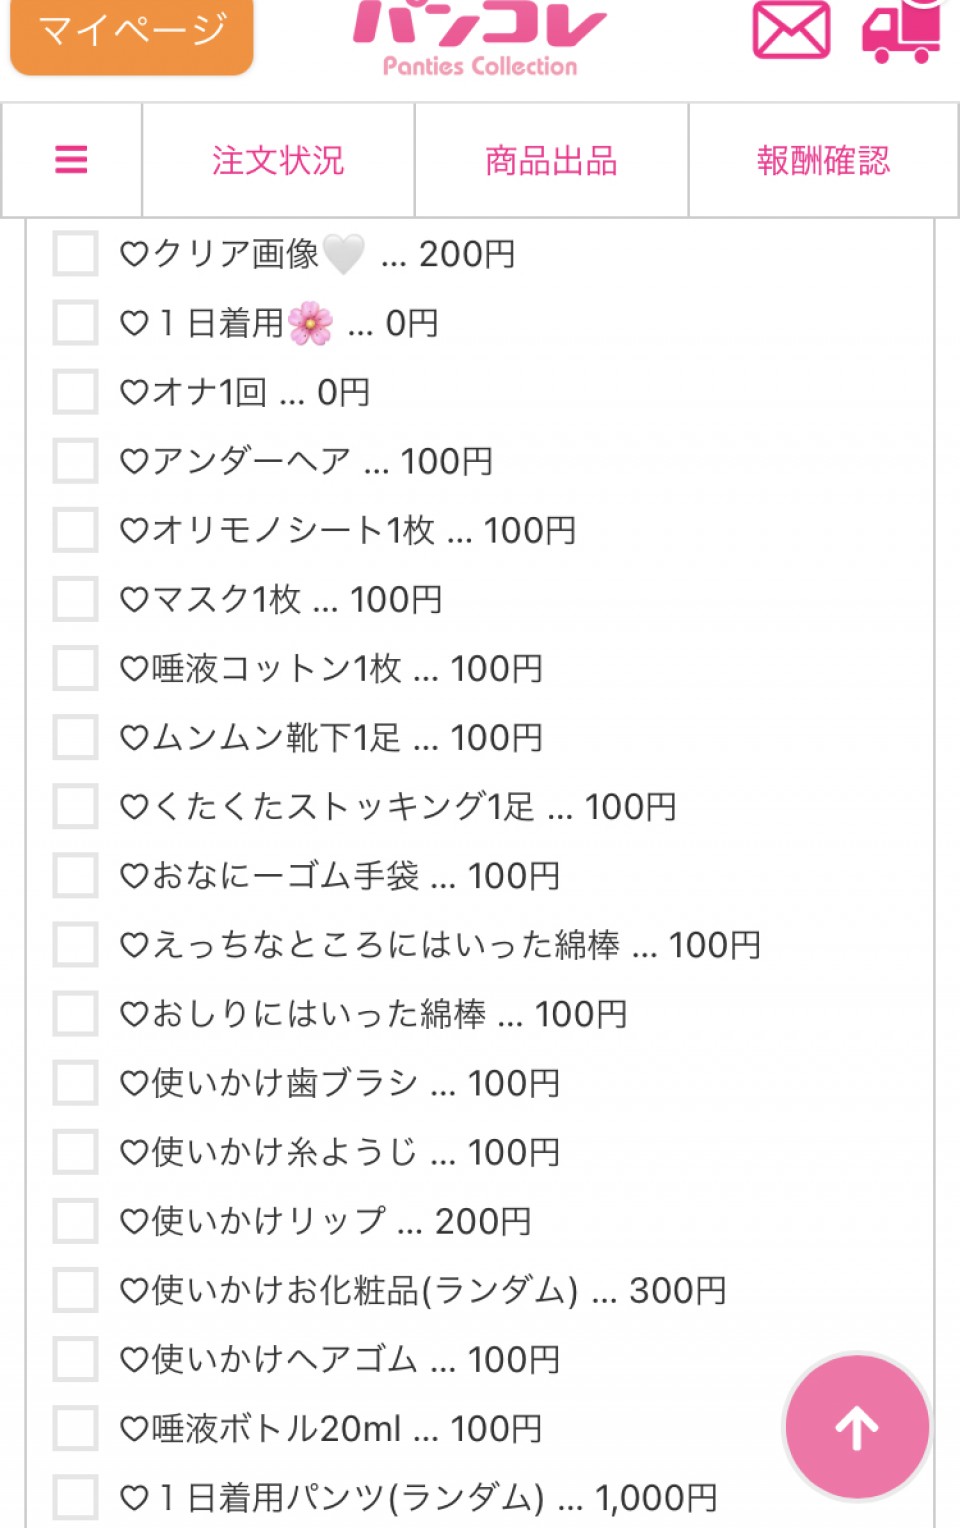Click the パンコレ Panties Collection logo

pyautogui.click(x=480, y=38)
